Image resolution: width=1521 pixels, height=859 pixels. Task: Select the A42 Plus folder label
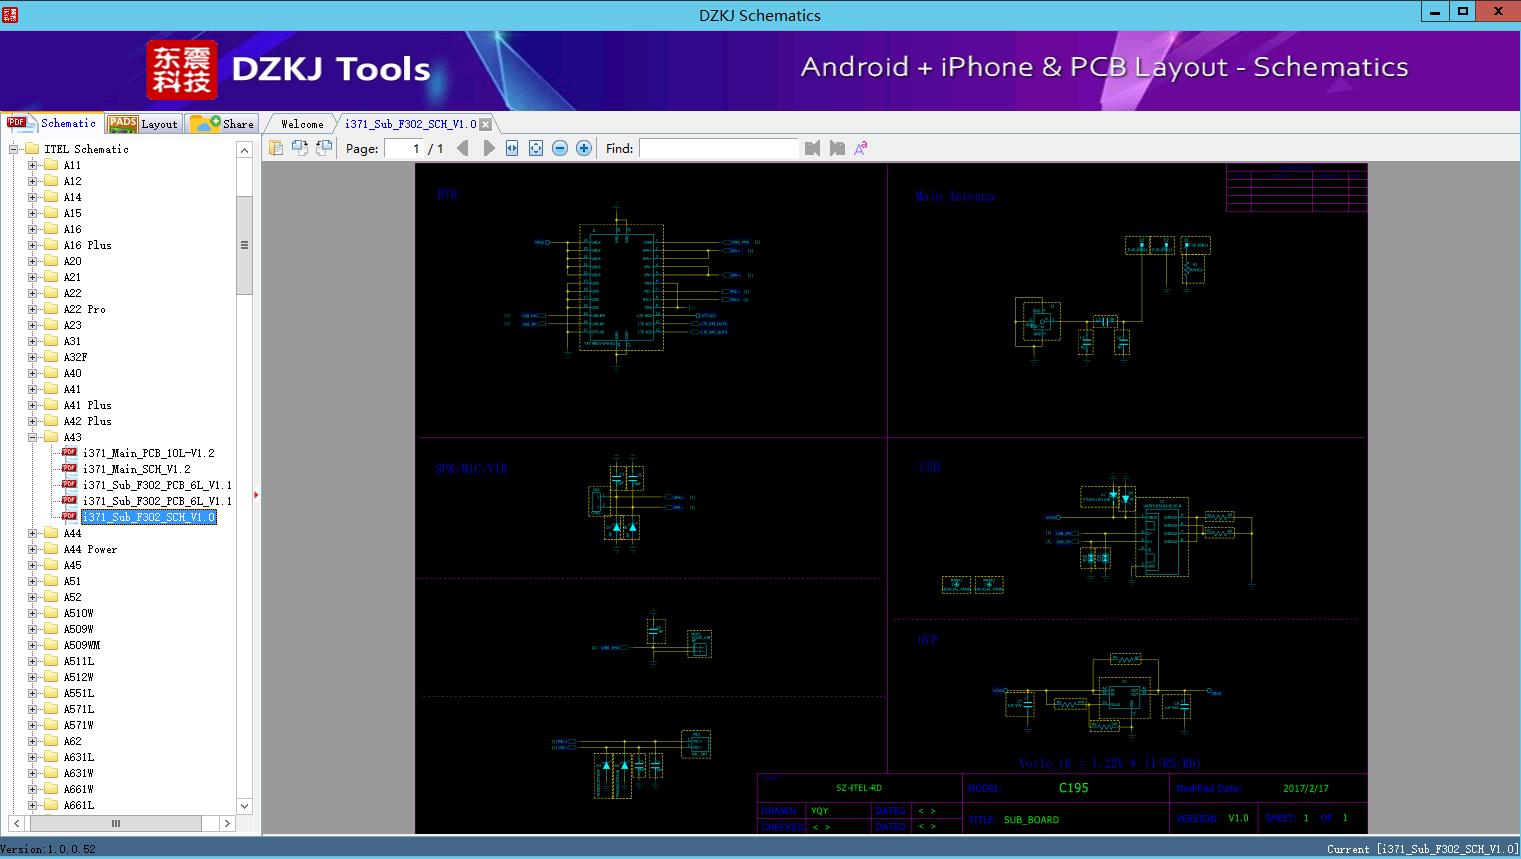[87, 421]
